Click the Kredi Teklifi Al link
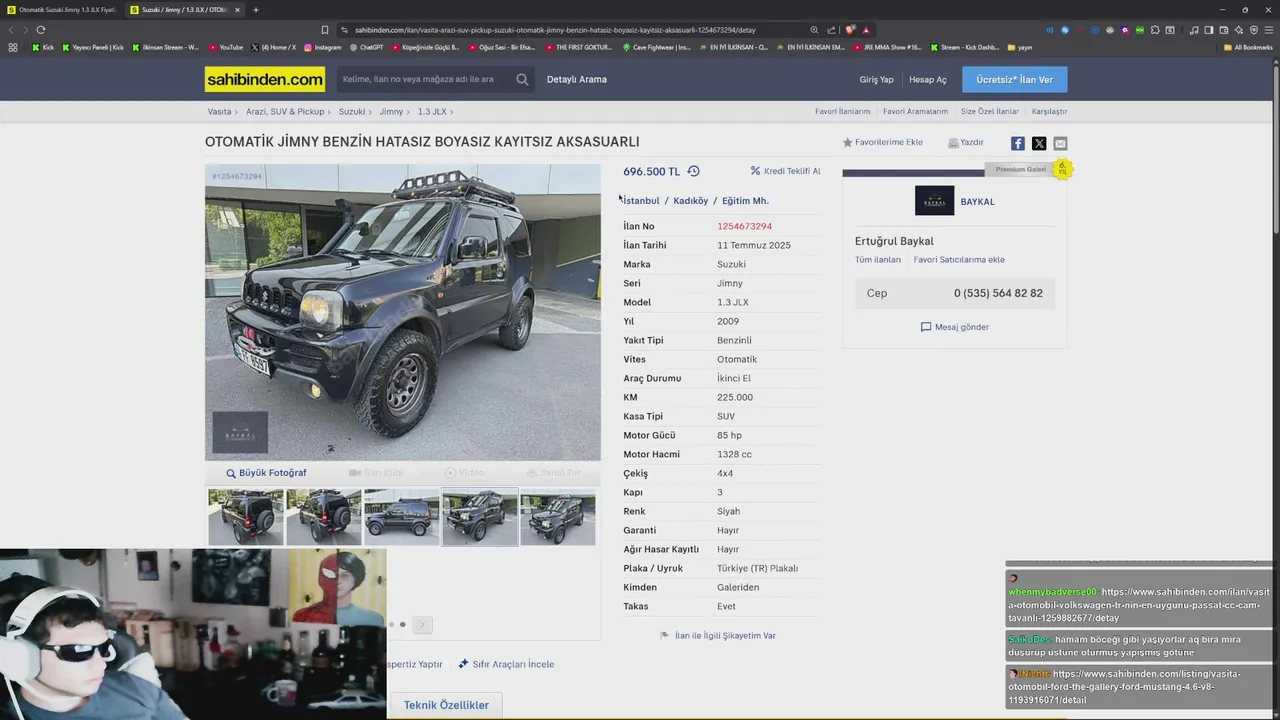Screen dimensions: 1280x720 click(x=785, y=171)
